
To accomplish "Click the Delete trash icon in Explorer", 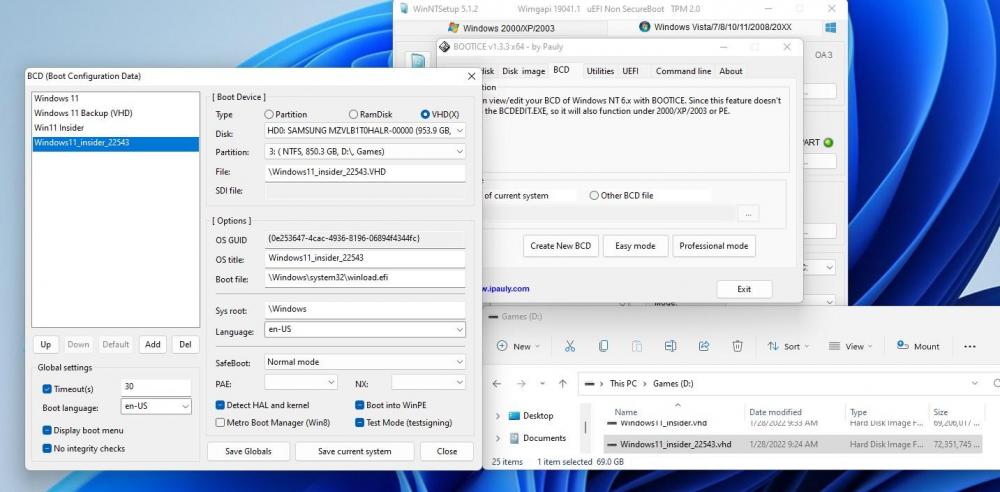I will point(737,346).
